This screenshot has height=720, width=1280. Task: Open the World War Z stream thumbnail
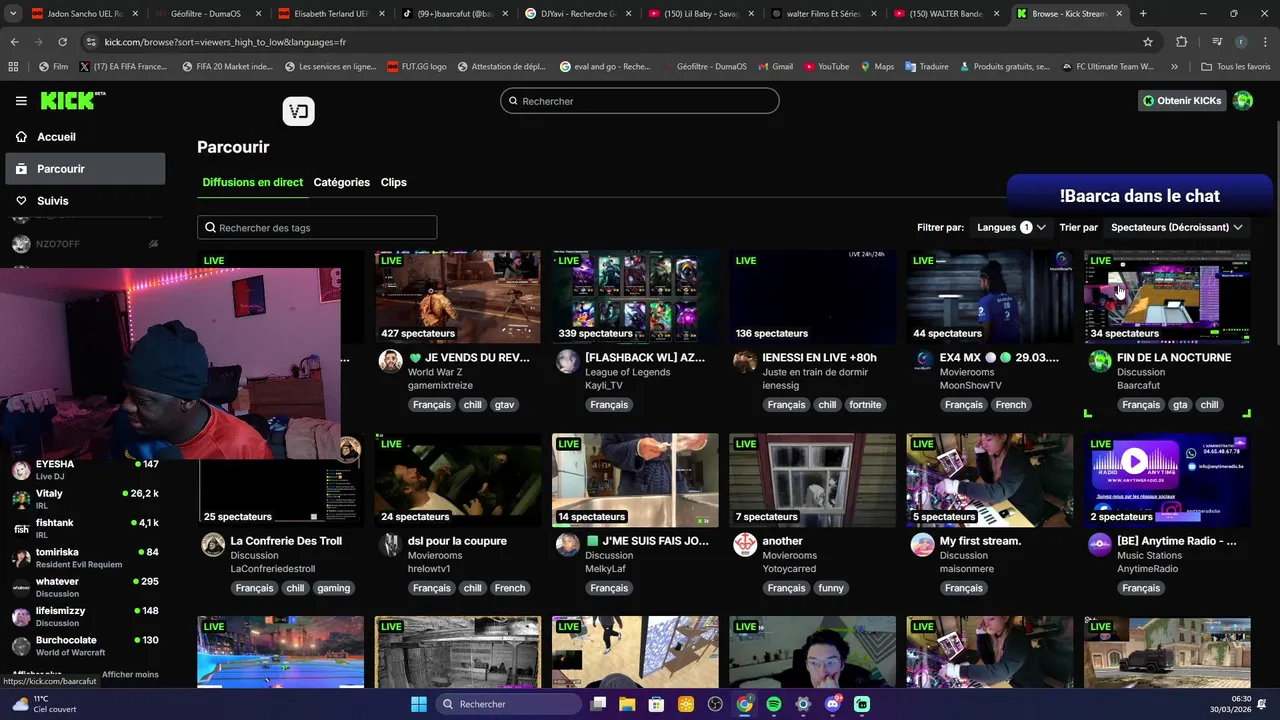coord(458,297)
